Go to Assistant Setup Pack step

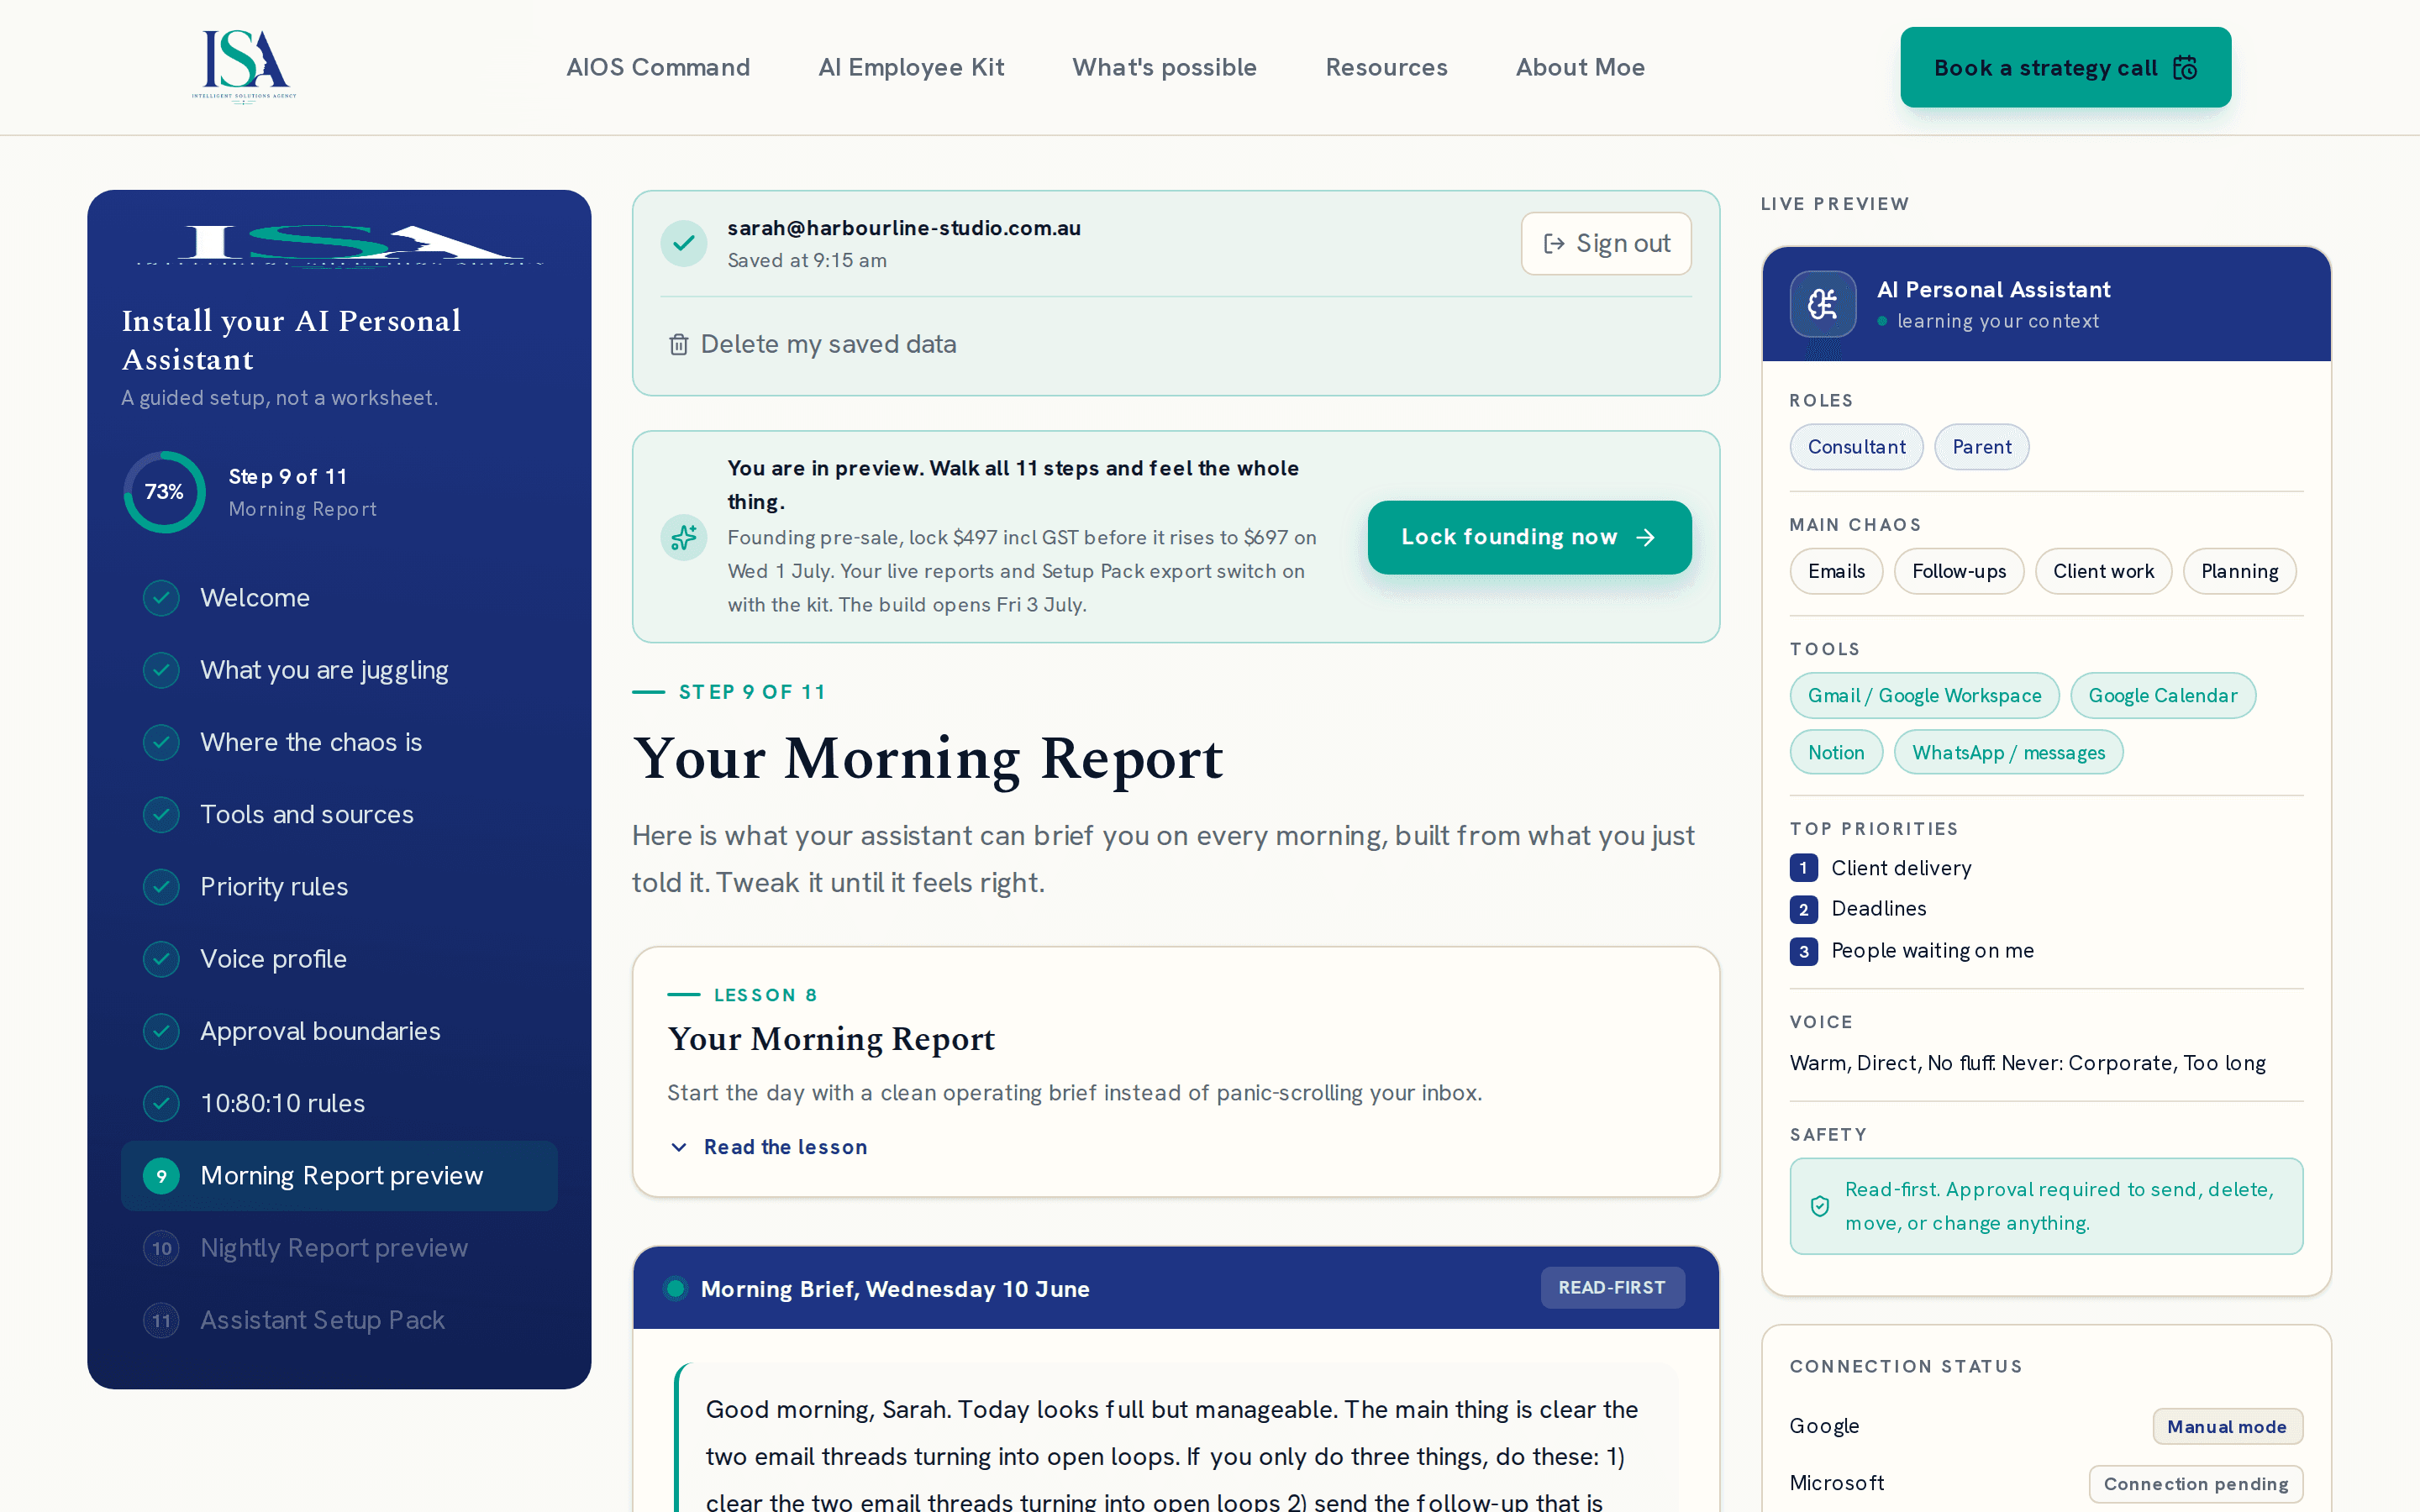coord(339,1320)
